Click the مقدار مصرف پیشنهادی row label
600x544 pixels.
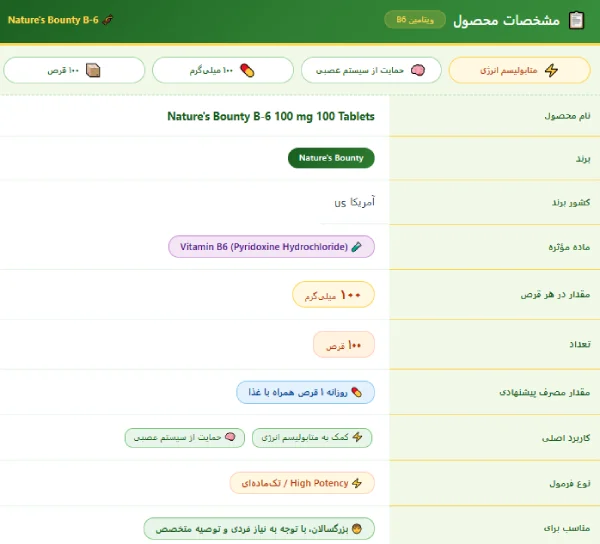point(545,393)
